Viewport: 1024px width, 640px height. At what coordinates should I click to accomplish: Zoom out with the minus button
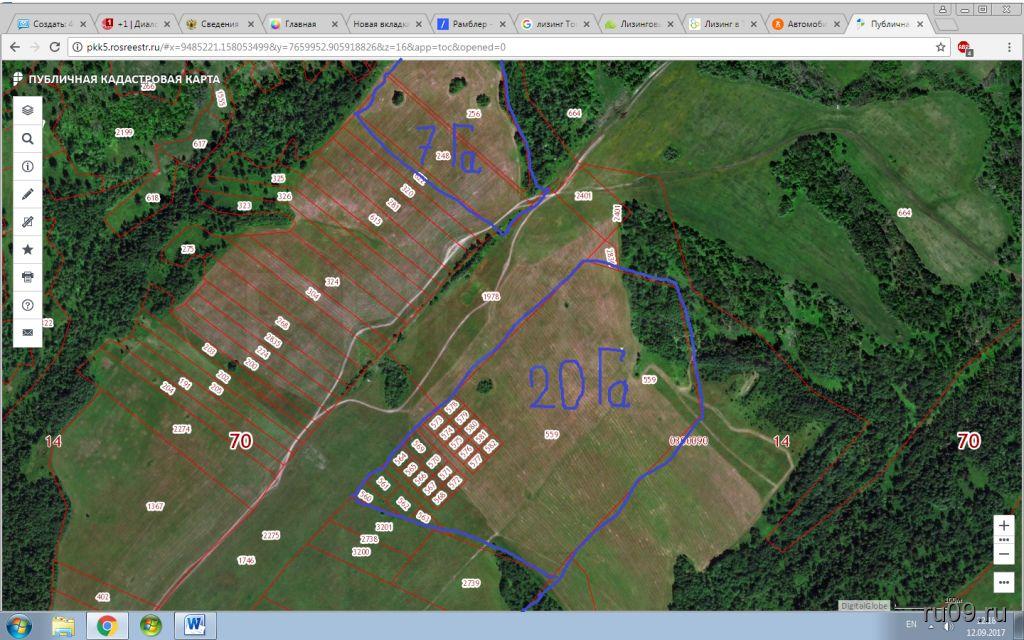click(1004, 553)
